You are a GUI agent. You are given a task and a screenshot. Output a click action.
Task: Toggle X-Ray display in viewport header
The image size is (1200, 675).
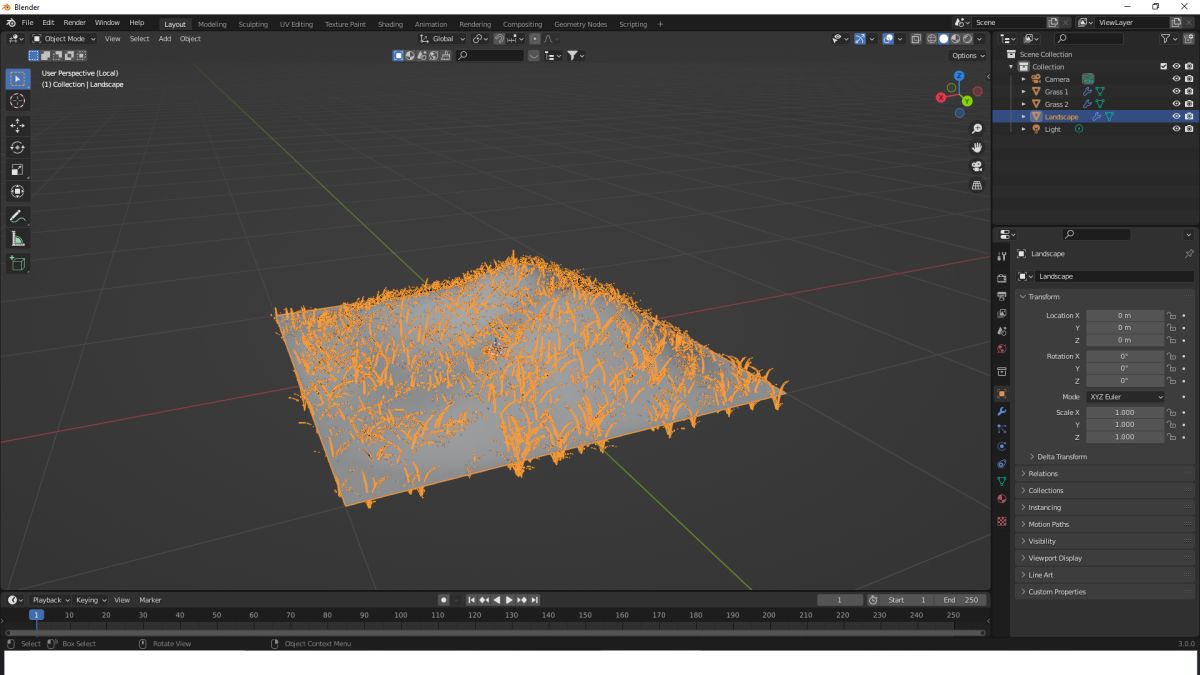click(x=915, y=39)
